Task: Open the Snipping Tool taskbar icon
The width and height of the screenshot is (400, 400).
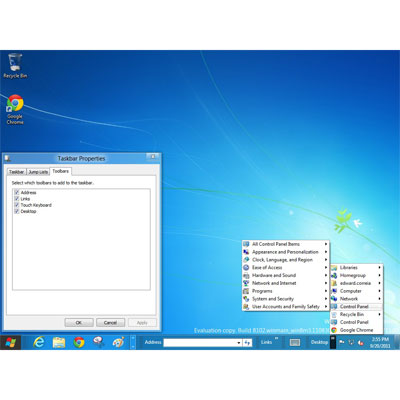Action: click(99, 342)
